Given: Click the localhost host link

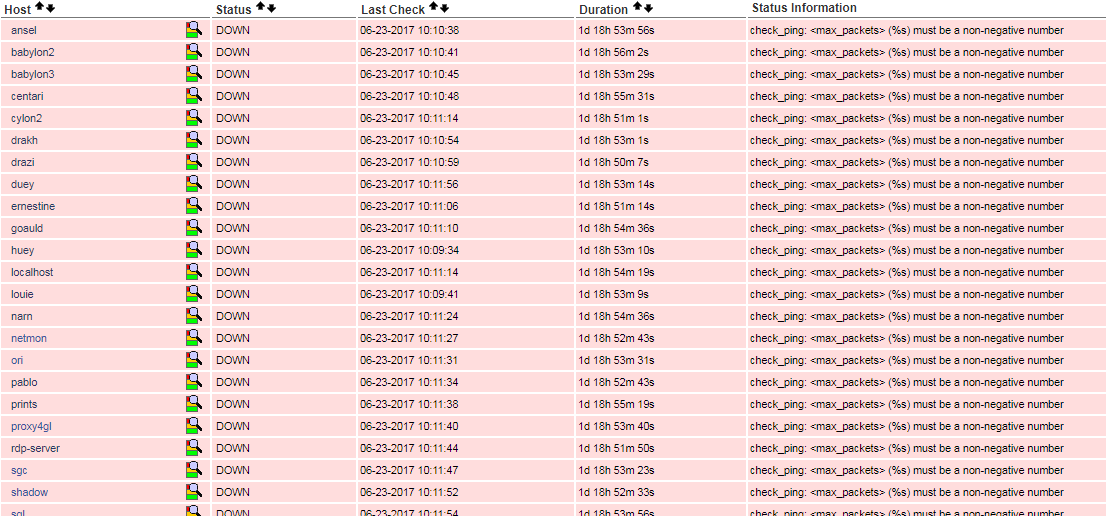Looking at the screenshot, I should tap(32, 272).
